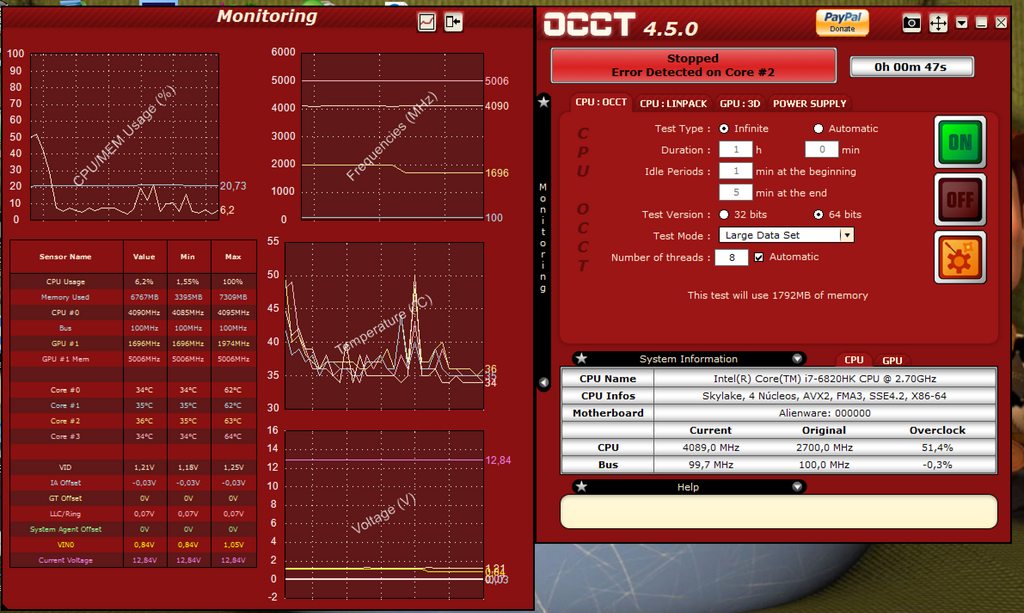The image size is (1024, 613).
Task: Click the move window crosshair icon
Action: (x=938, y=24)
